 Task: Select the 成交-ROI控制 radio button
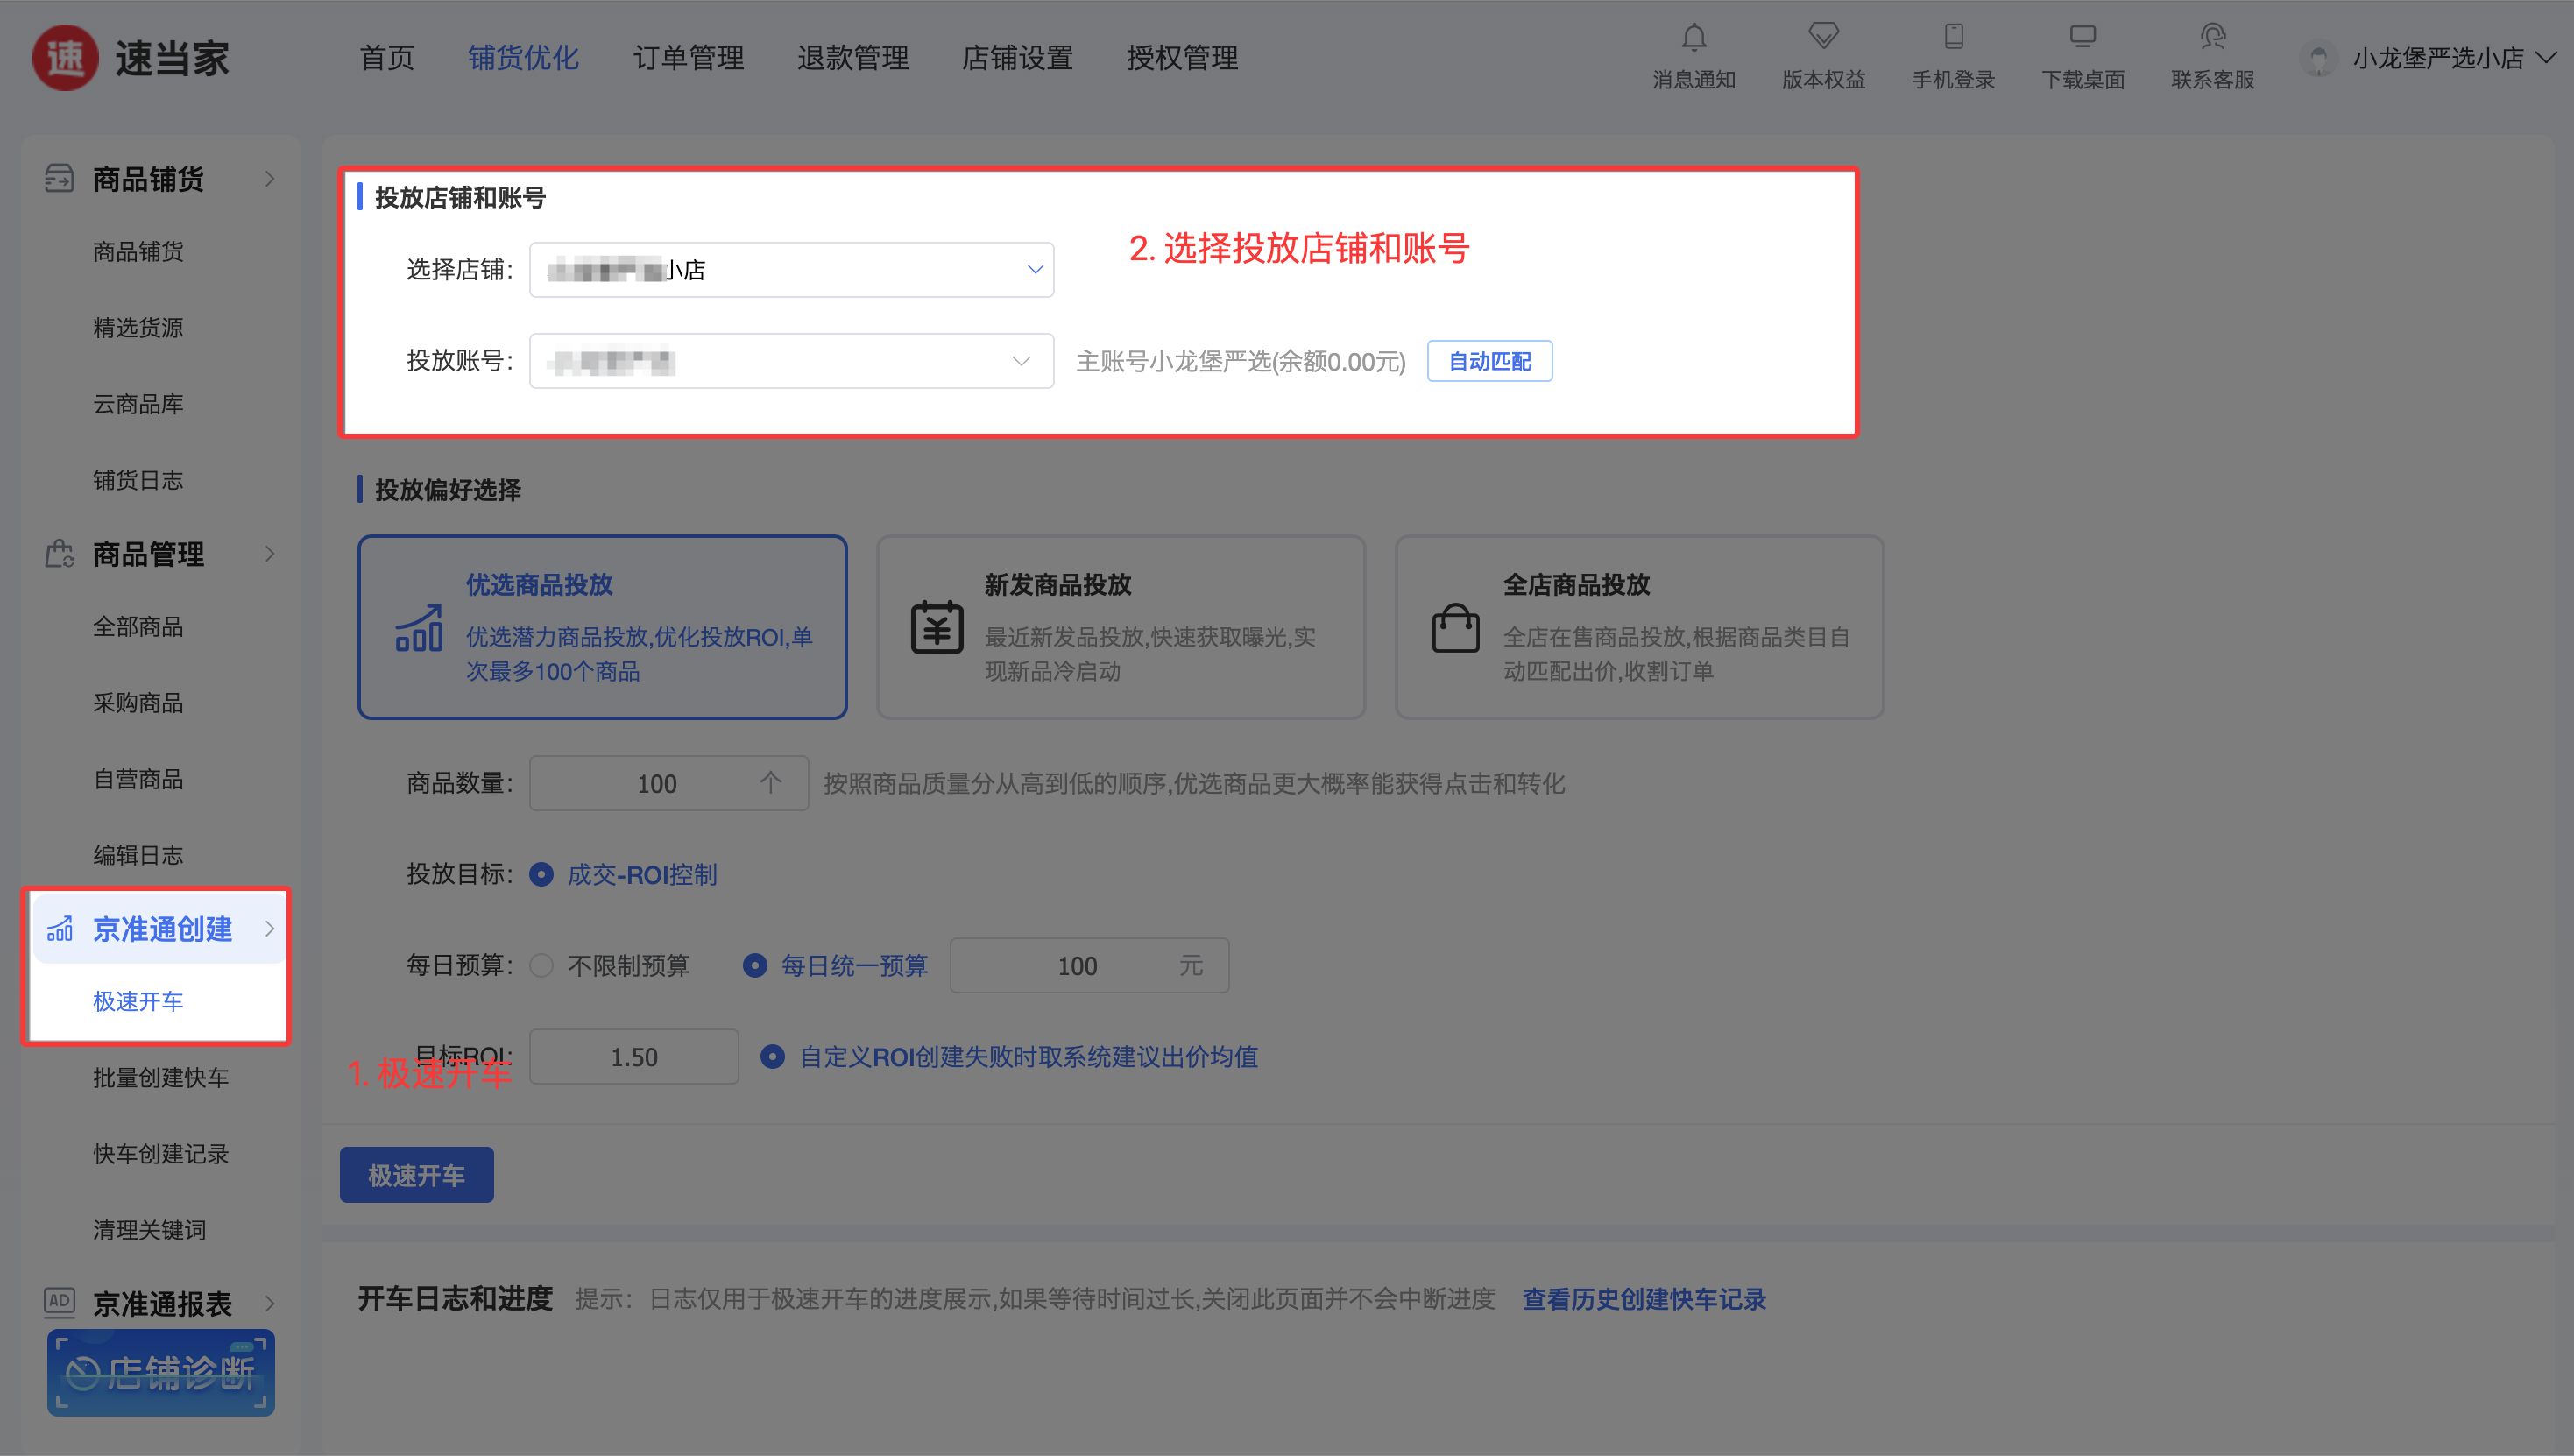point(541,875)
